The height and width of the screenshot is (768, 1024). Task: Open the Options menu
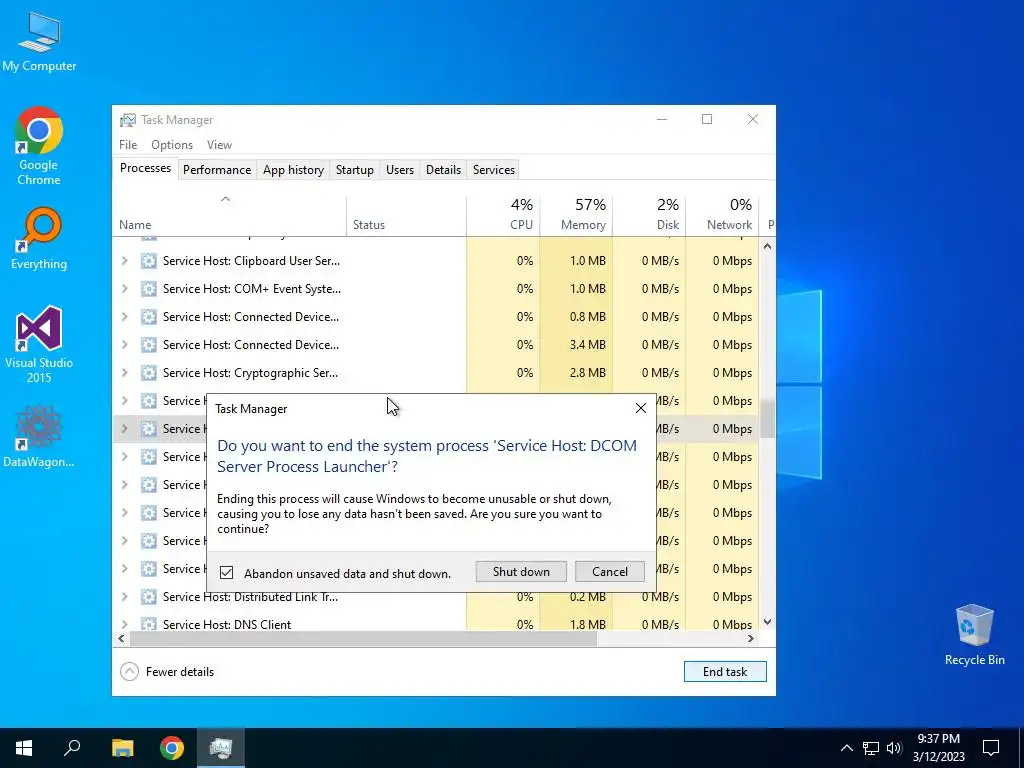tap(172, 145)
